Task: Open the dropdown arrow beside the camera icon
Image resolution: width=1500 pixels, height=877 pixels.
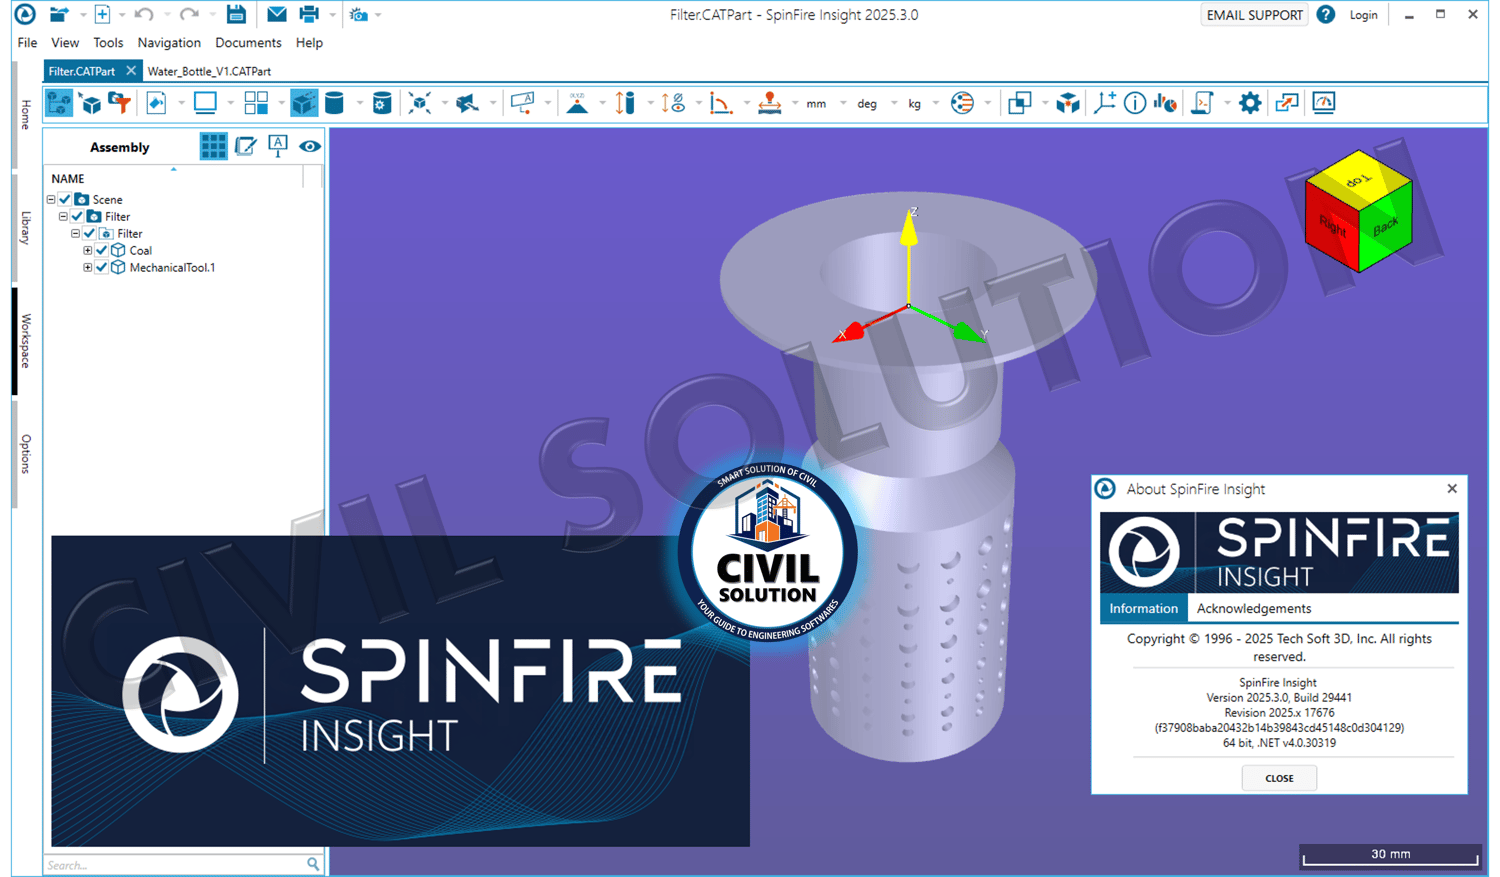Action: [x=378, y=15]
